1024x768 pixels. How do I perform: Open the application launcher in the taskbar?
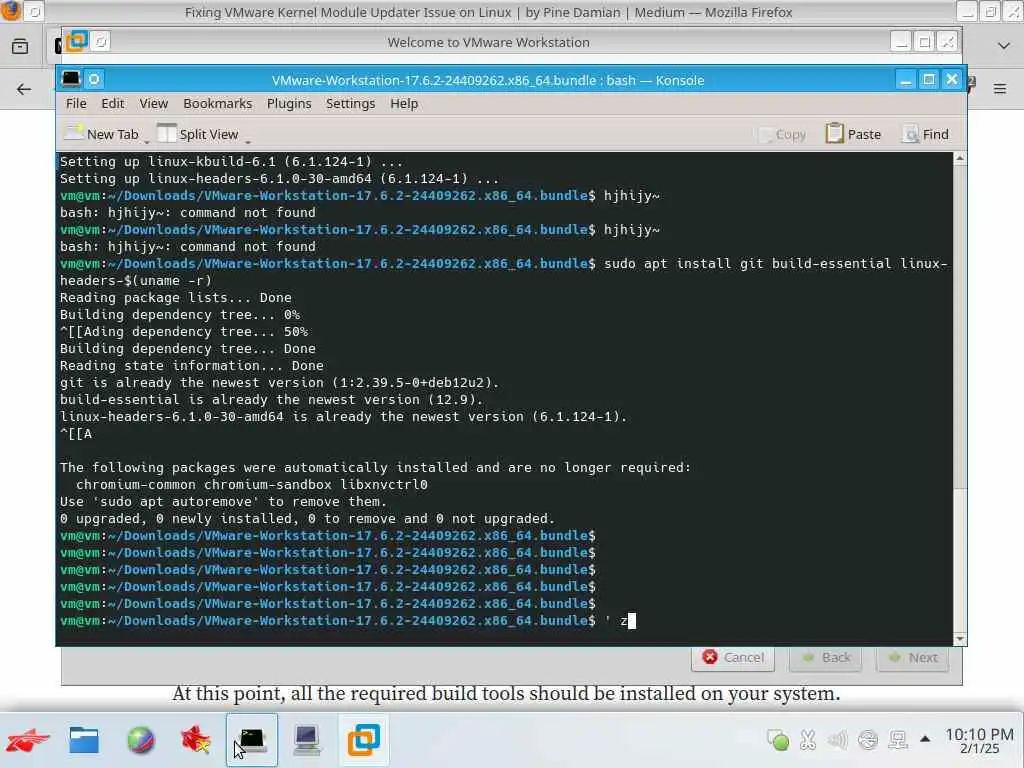click(x=27, y=741)
